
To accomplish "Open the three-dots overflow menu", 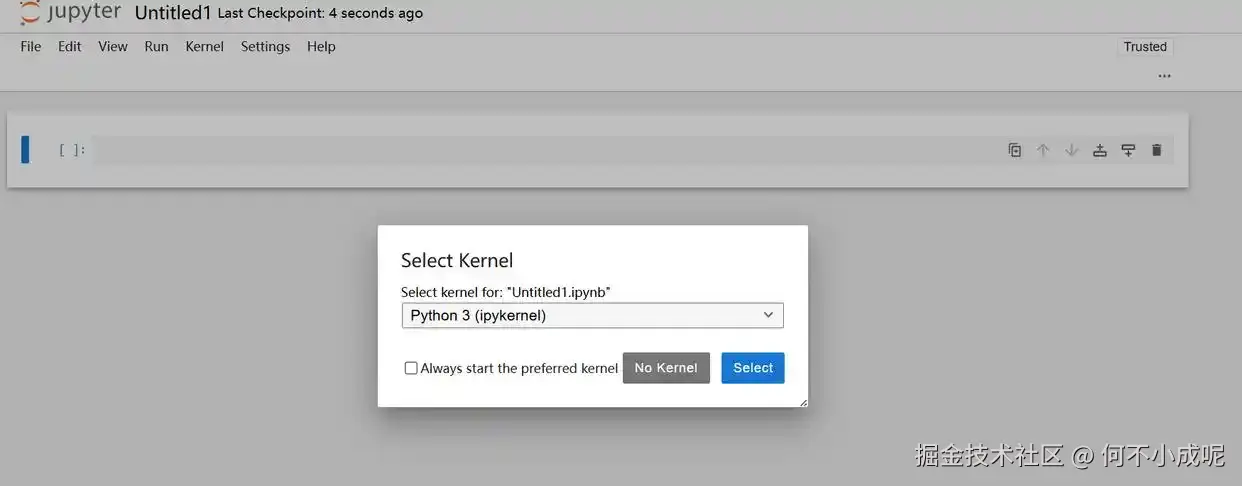I will click(x=1164, y=76).
